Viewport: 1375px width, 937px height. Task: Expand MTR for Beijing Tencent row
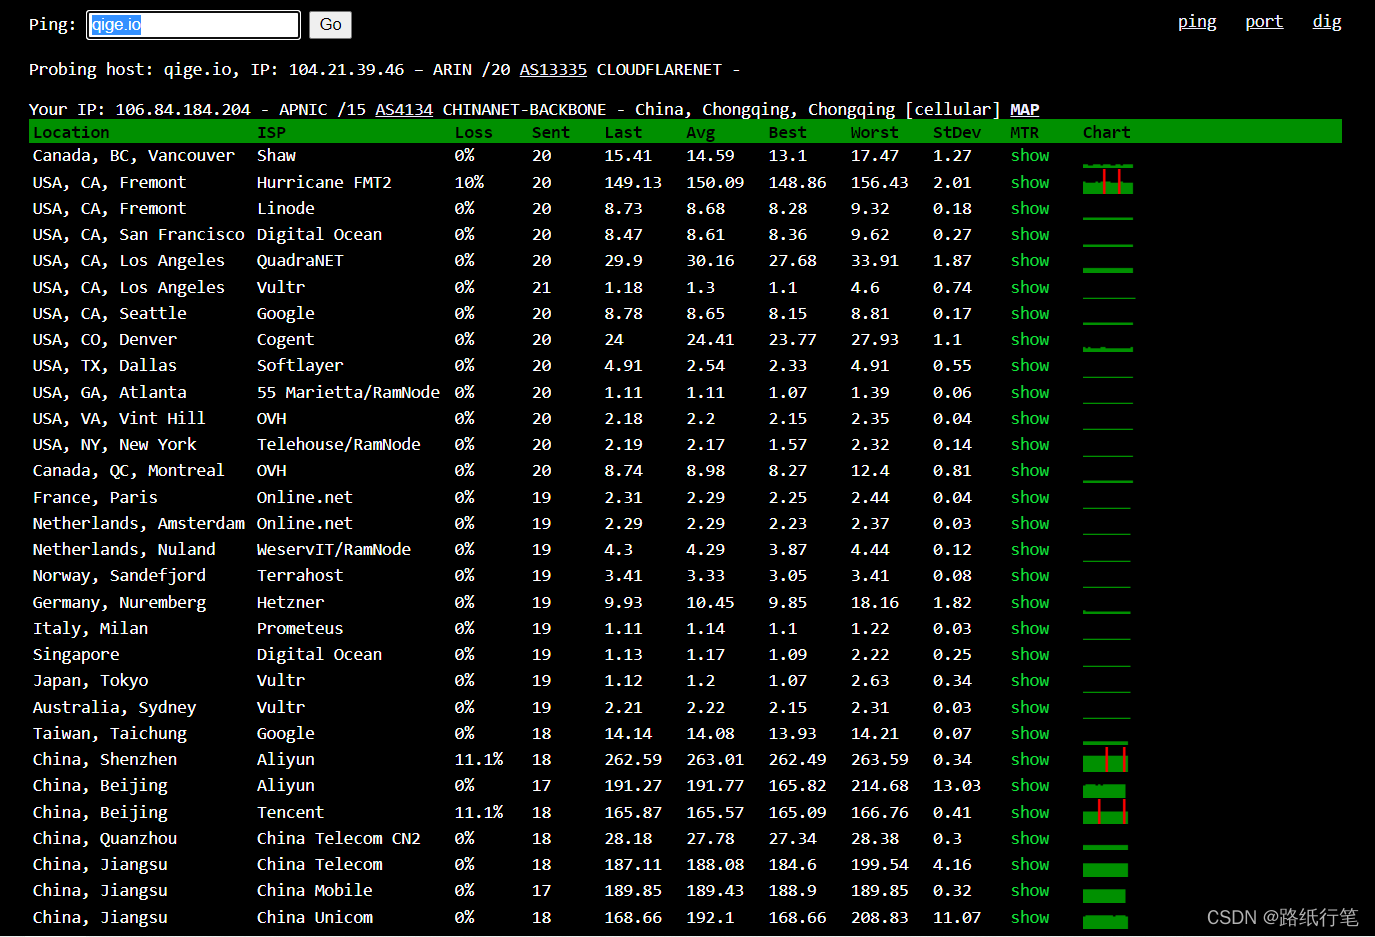[1029, 813]
